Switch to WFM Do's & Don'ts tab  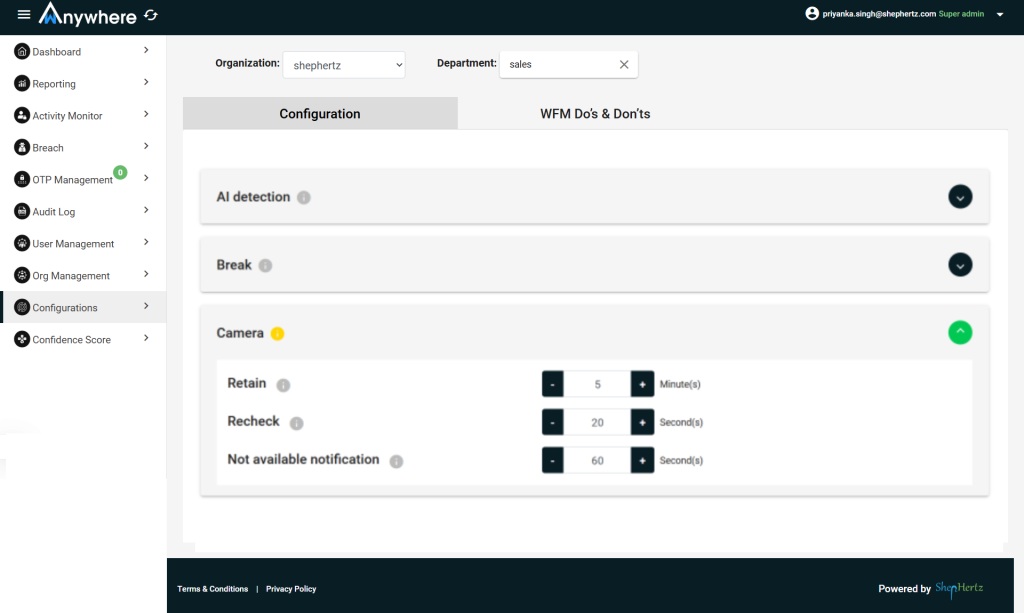pyautogui.click(x=595, y=114)
